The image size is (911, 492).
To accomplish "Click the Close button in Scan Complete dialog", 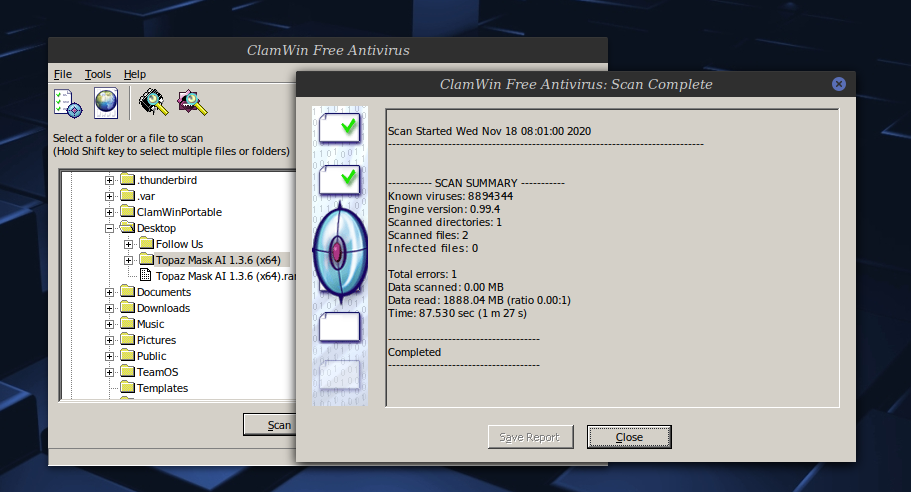I will [629, 437].
